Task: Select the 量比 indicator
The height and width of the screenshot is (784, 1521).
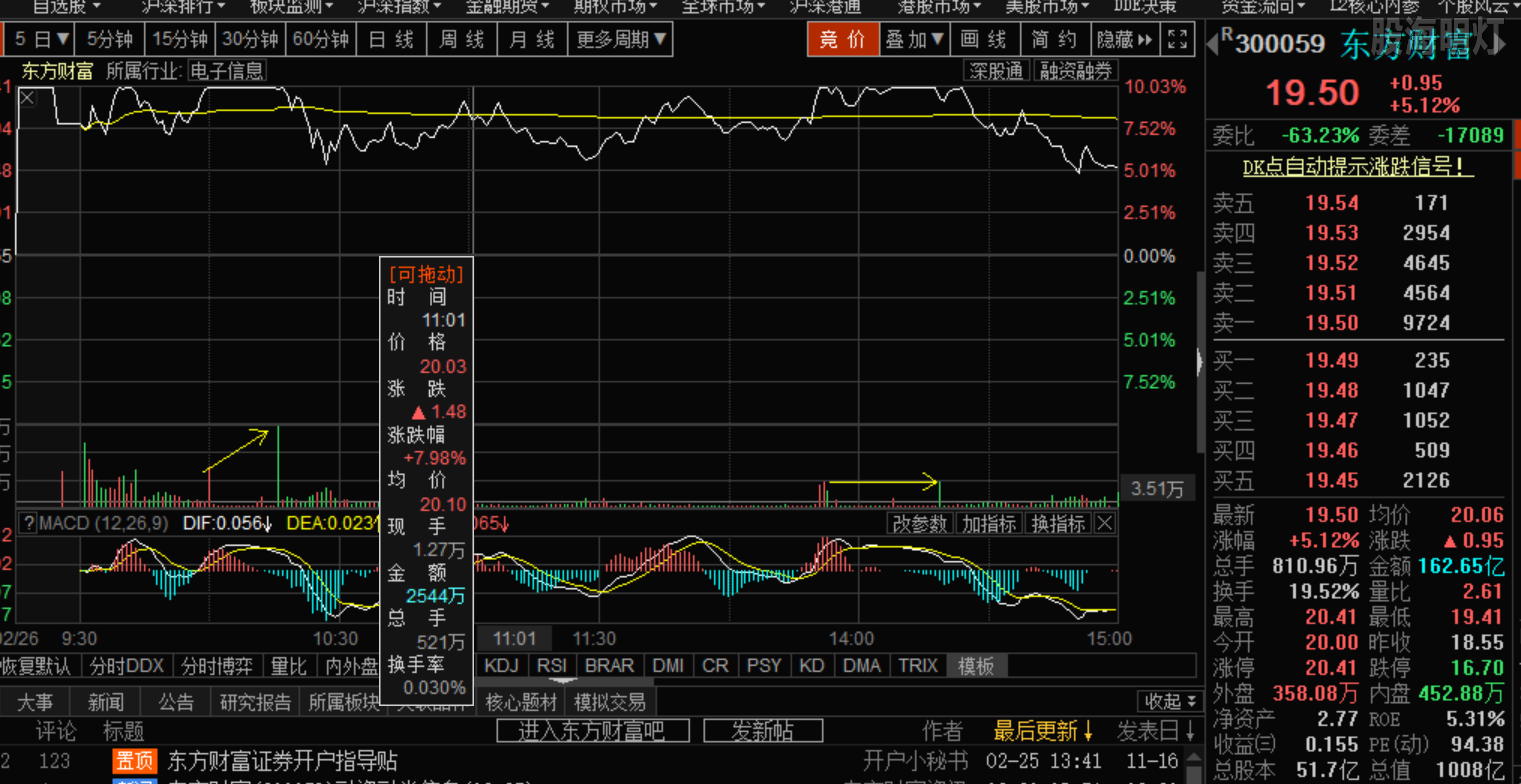Action: (289, 666)
